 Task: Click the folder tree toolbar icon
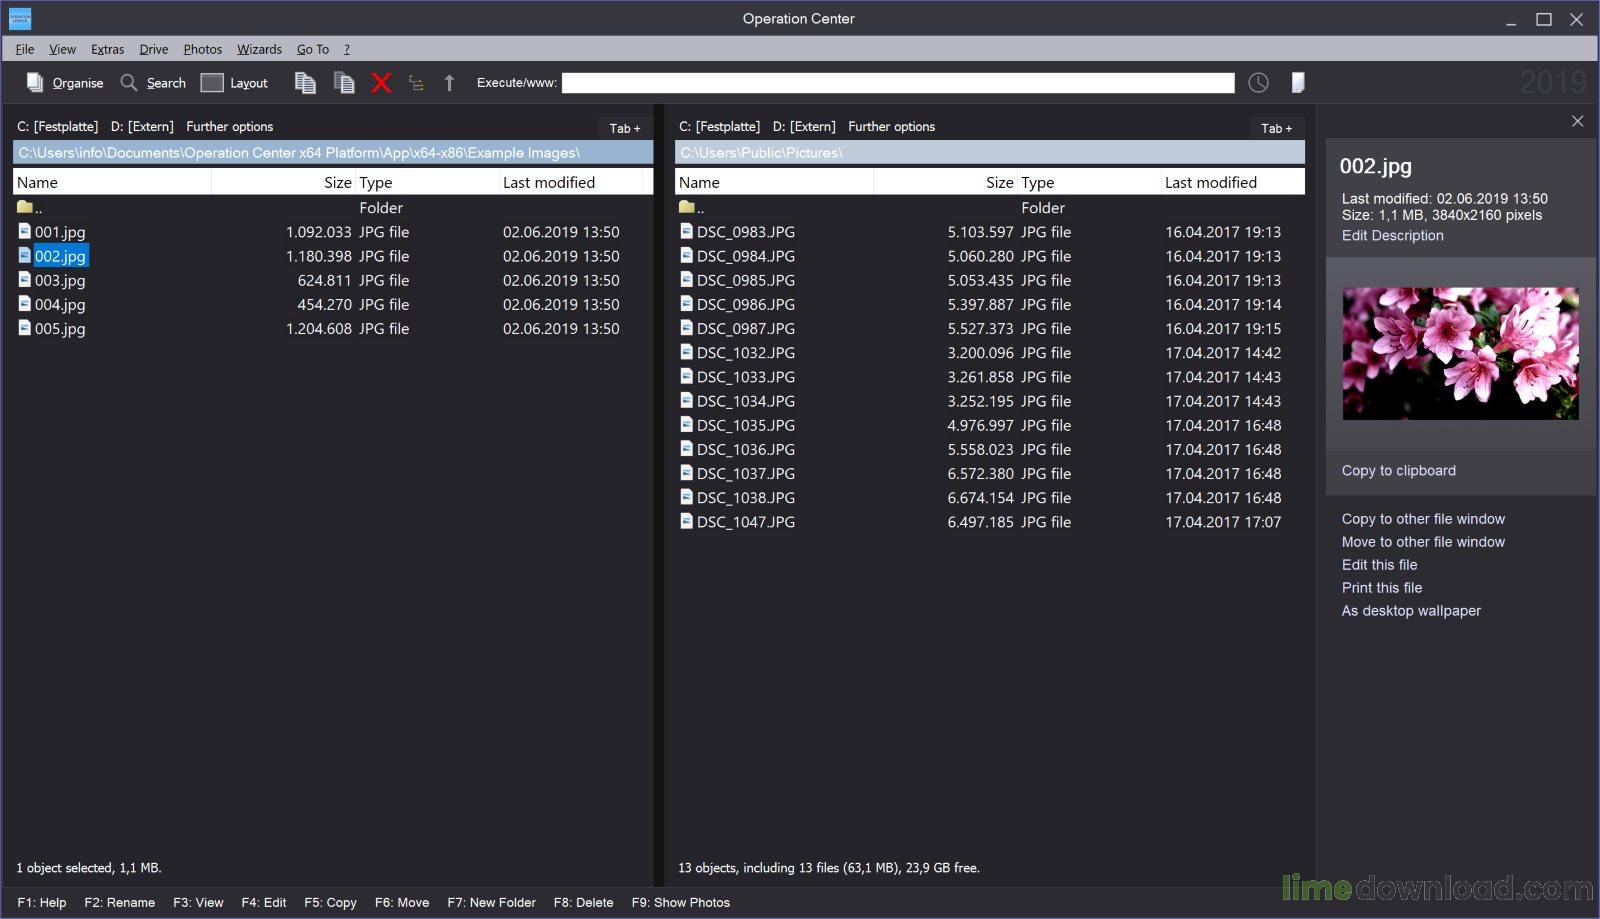click(x=416, y=83)
